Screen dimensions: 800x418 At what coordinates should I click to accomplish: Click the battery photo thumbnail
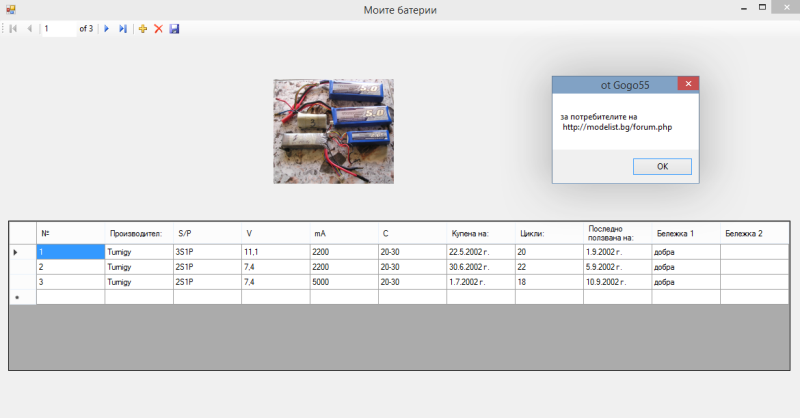pyautogui.click(x=333, y=131)
